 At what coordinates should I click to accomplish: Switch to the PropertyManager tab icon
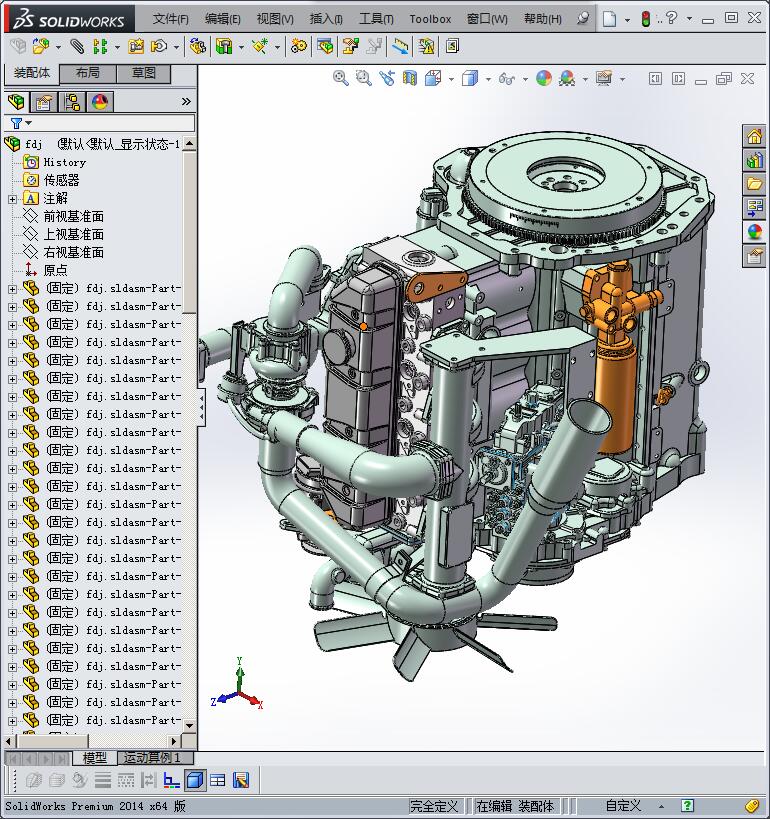[43, 102]
